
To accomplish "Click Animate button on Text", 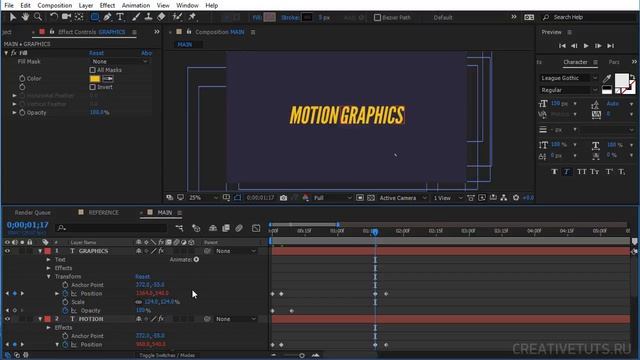I will (x=196, y=260).
